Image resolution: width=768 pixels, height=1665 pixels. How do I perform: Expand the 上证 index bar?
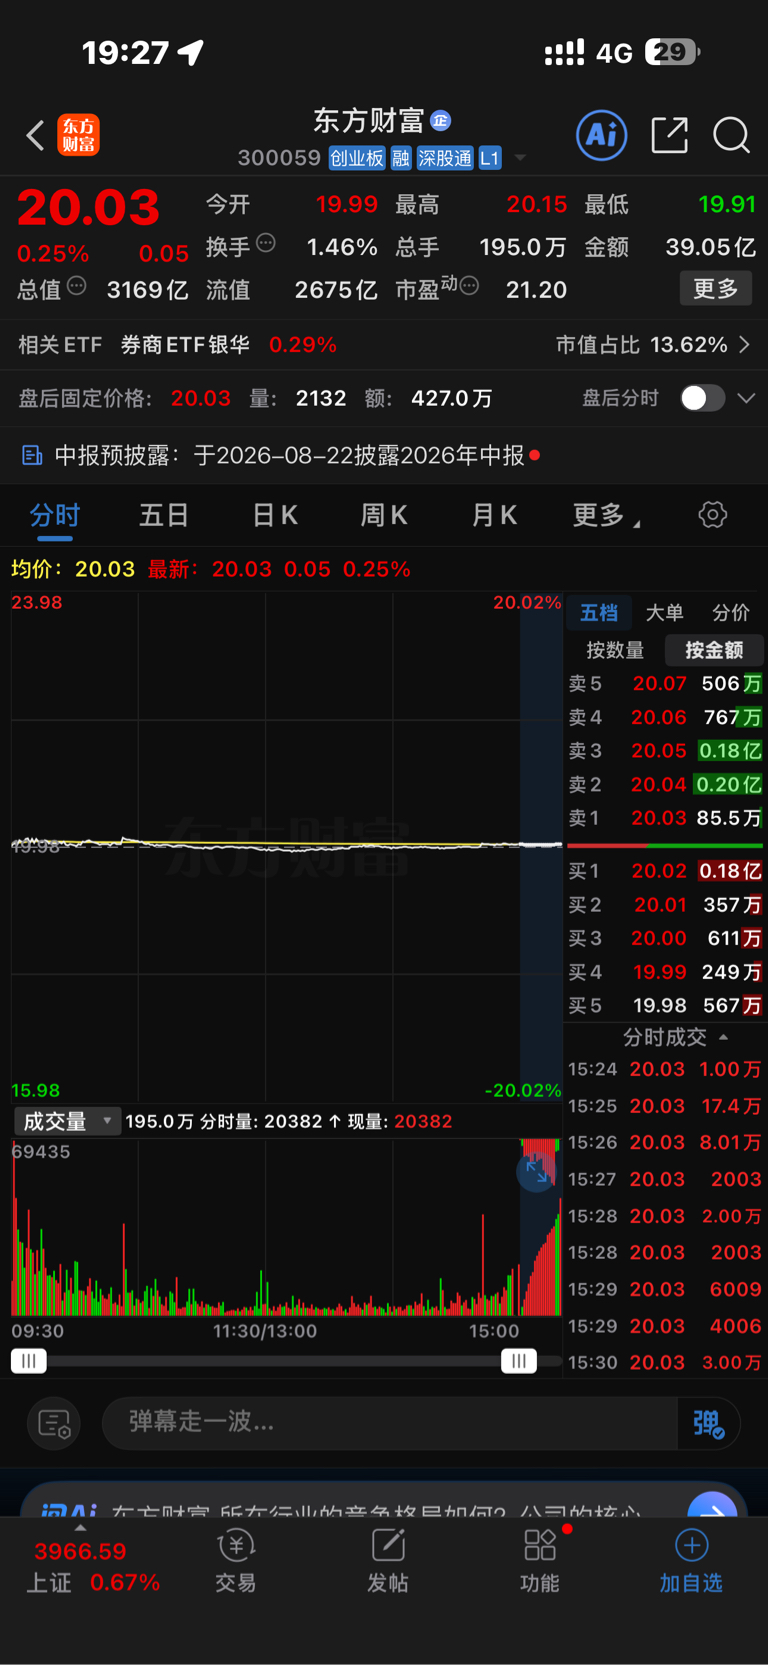pos(80,1528)
